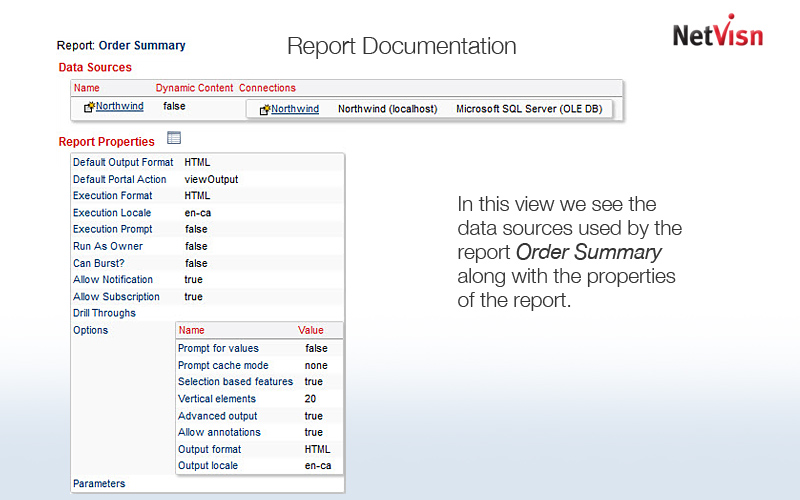The width and height of the screenshot is (800, 500).
Task: Open the Northwind data source link under Name
Action: (x=119, y=106)
